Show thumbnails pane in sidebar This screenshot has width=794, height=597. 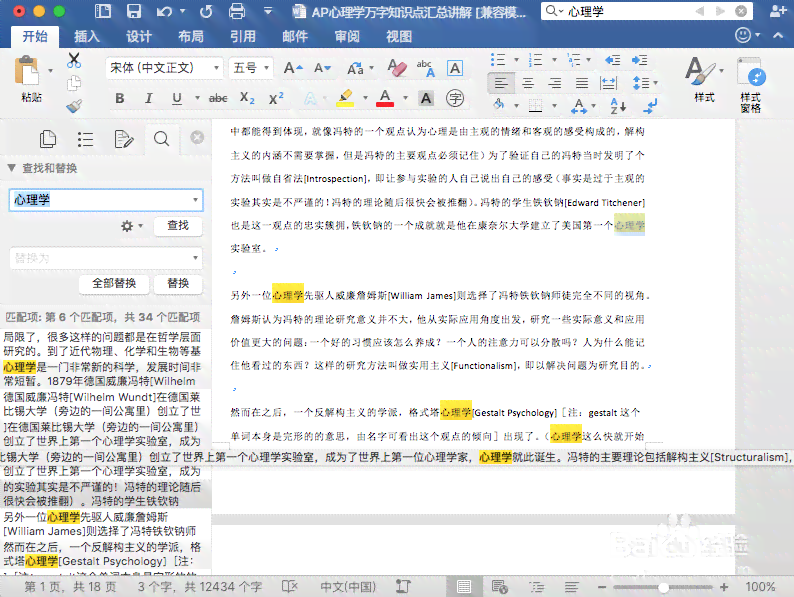tap(48, 139)
